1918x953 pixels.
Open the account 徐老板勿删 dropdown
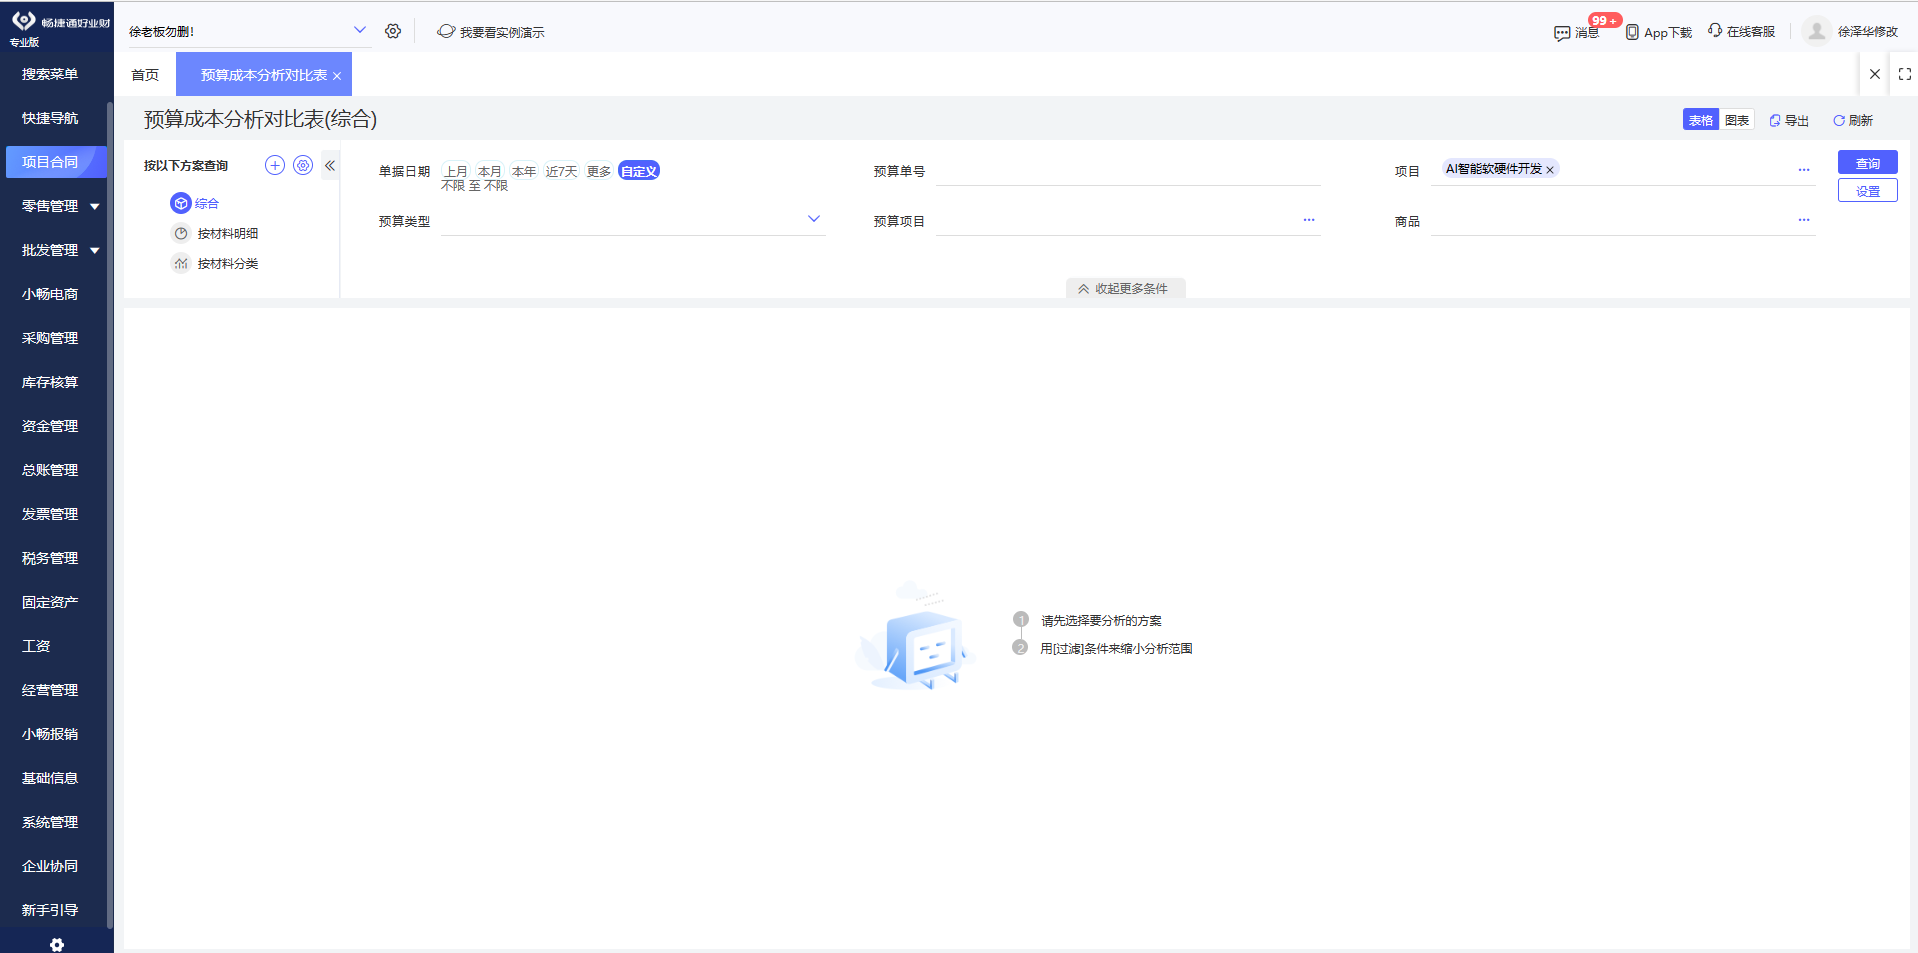[x=359, y=30]
